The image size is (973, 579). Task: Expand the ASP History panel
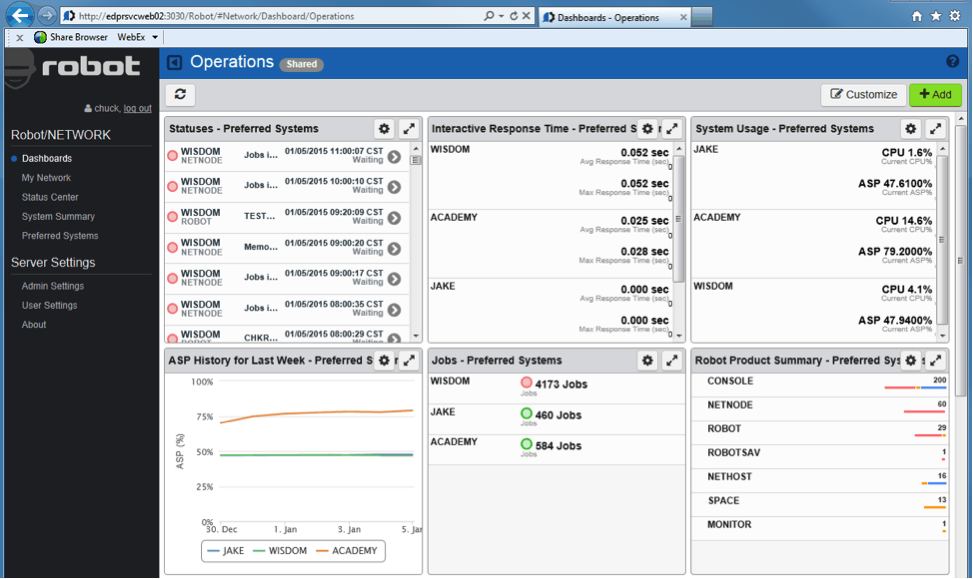(409, 360)
